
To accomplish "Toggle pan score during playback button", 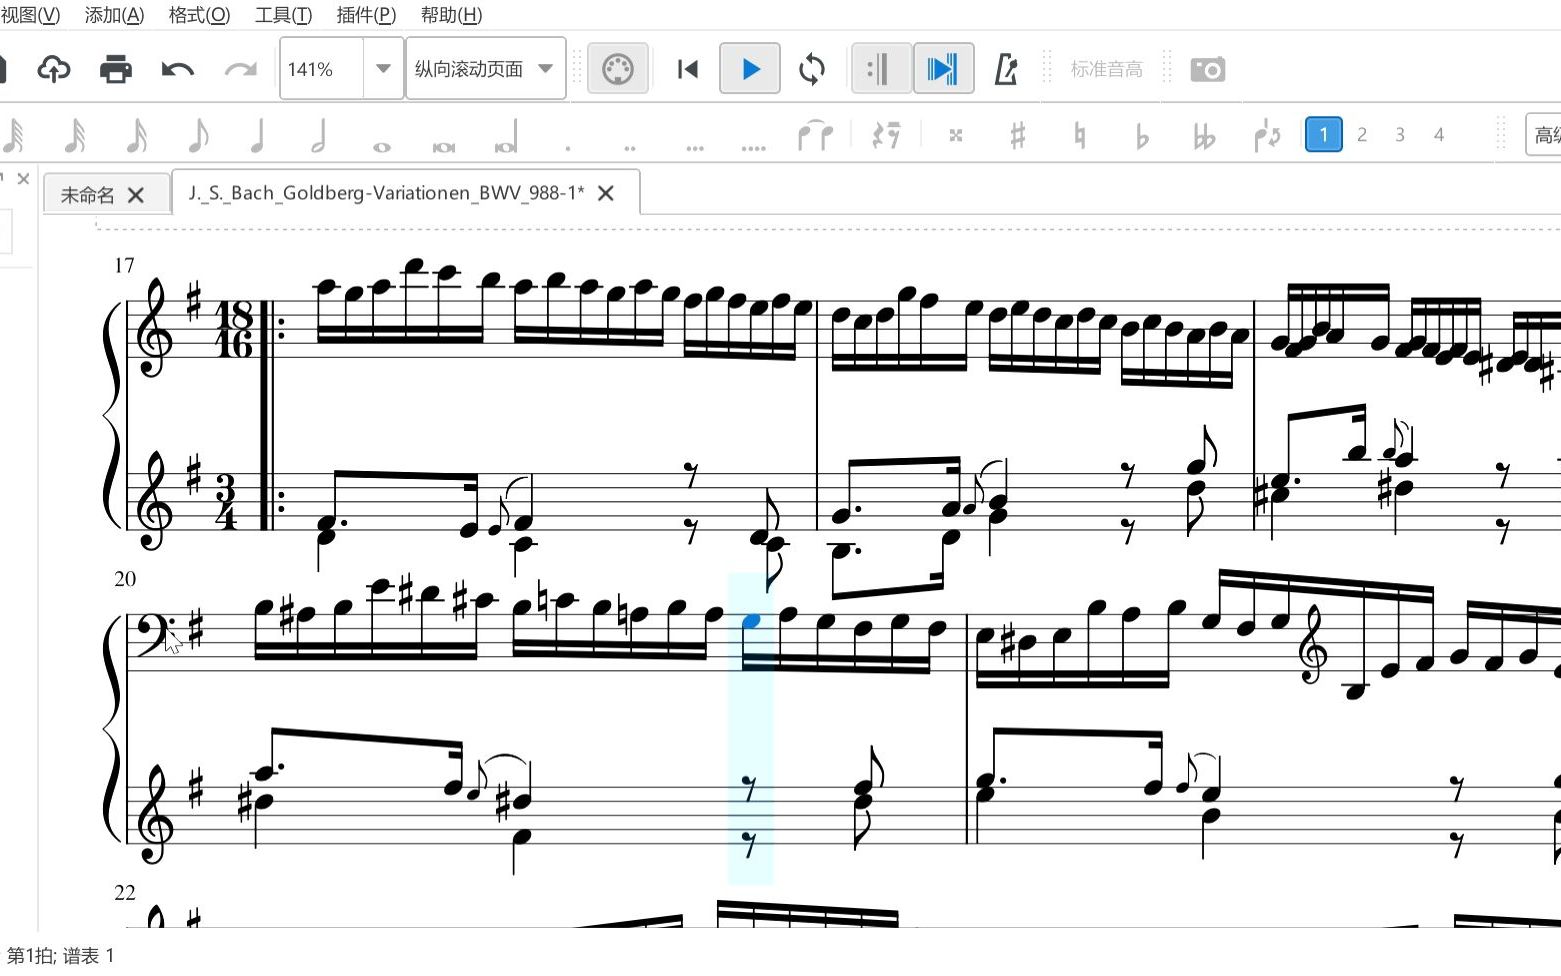I will point(943,69).
